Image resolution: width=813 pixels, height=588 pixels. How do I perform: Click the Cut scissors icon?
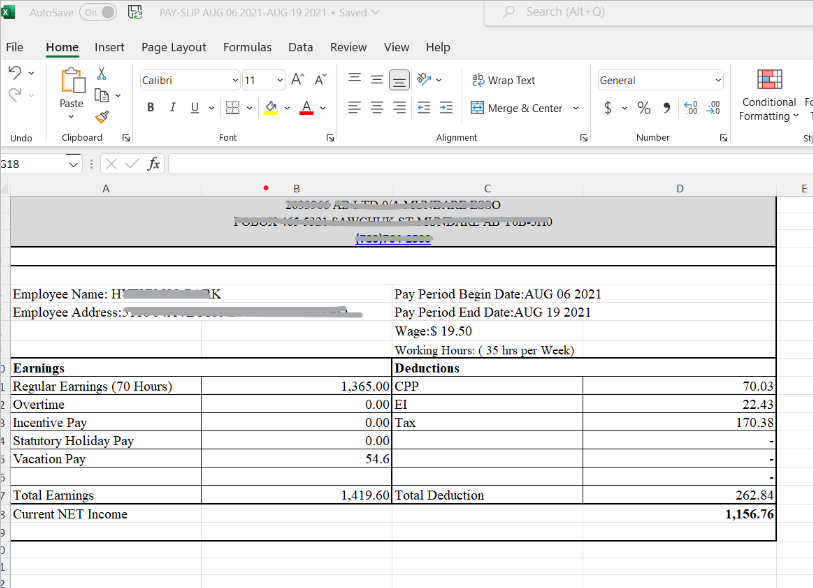coord(102,74)
